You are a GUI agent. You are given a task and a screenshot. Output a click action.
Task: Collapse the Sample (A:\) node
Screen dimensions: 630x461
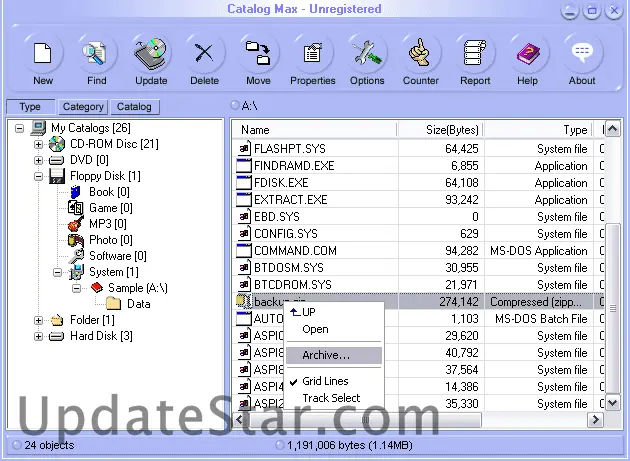[76, 288]
